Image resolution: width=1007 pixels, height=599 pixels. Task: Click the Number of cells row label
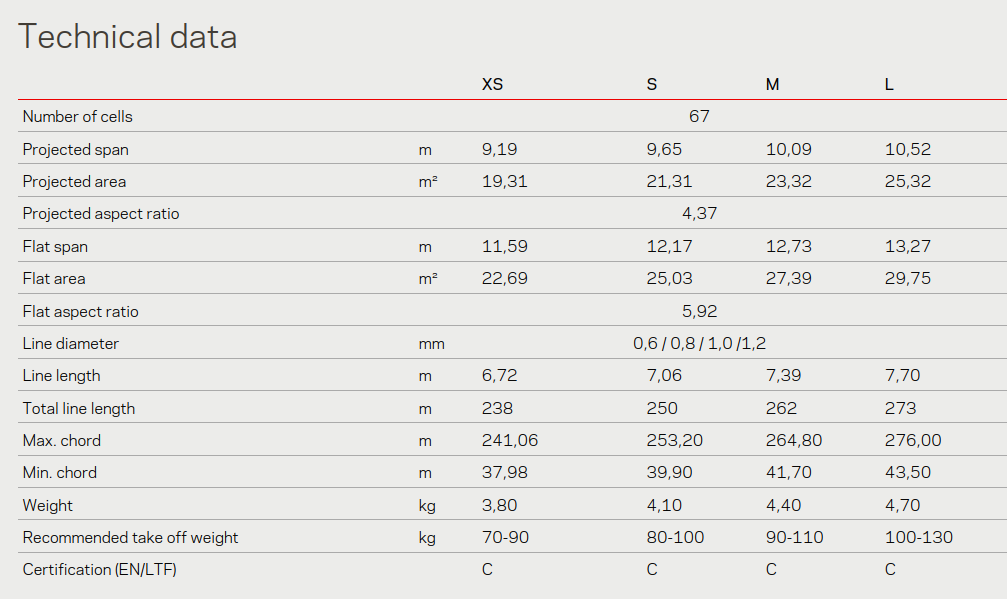coord(77,117)
